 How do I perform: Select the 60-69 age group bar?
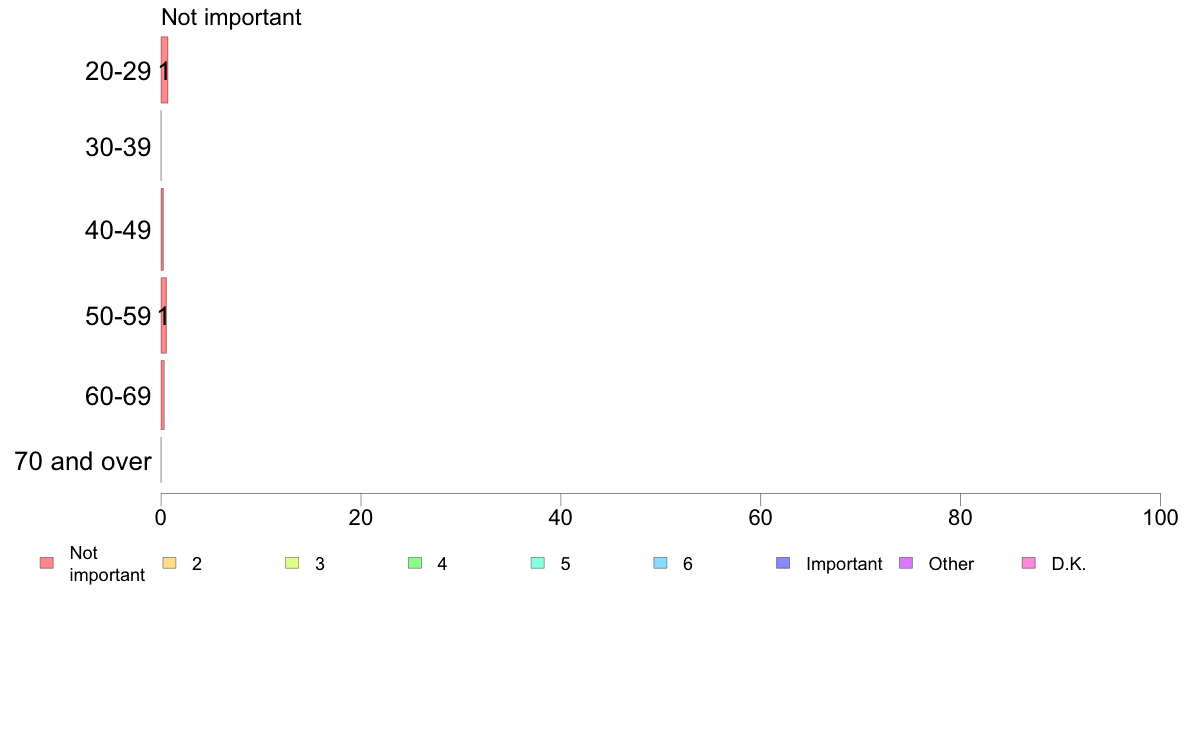pyautogui.click(x=163, y=395)
